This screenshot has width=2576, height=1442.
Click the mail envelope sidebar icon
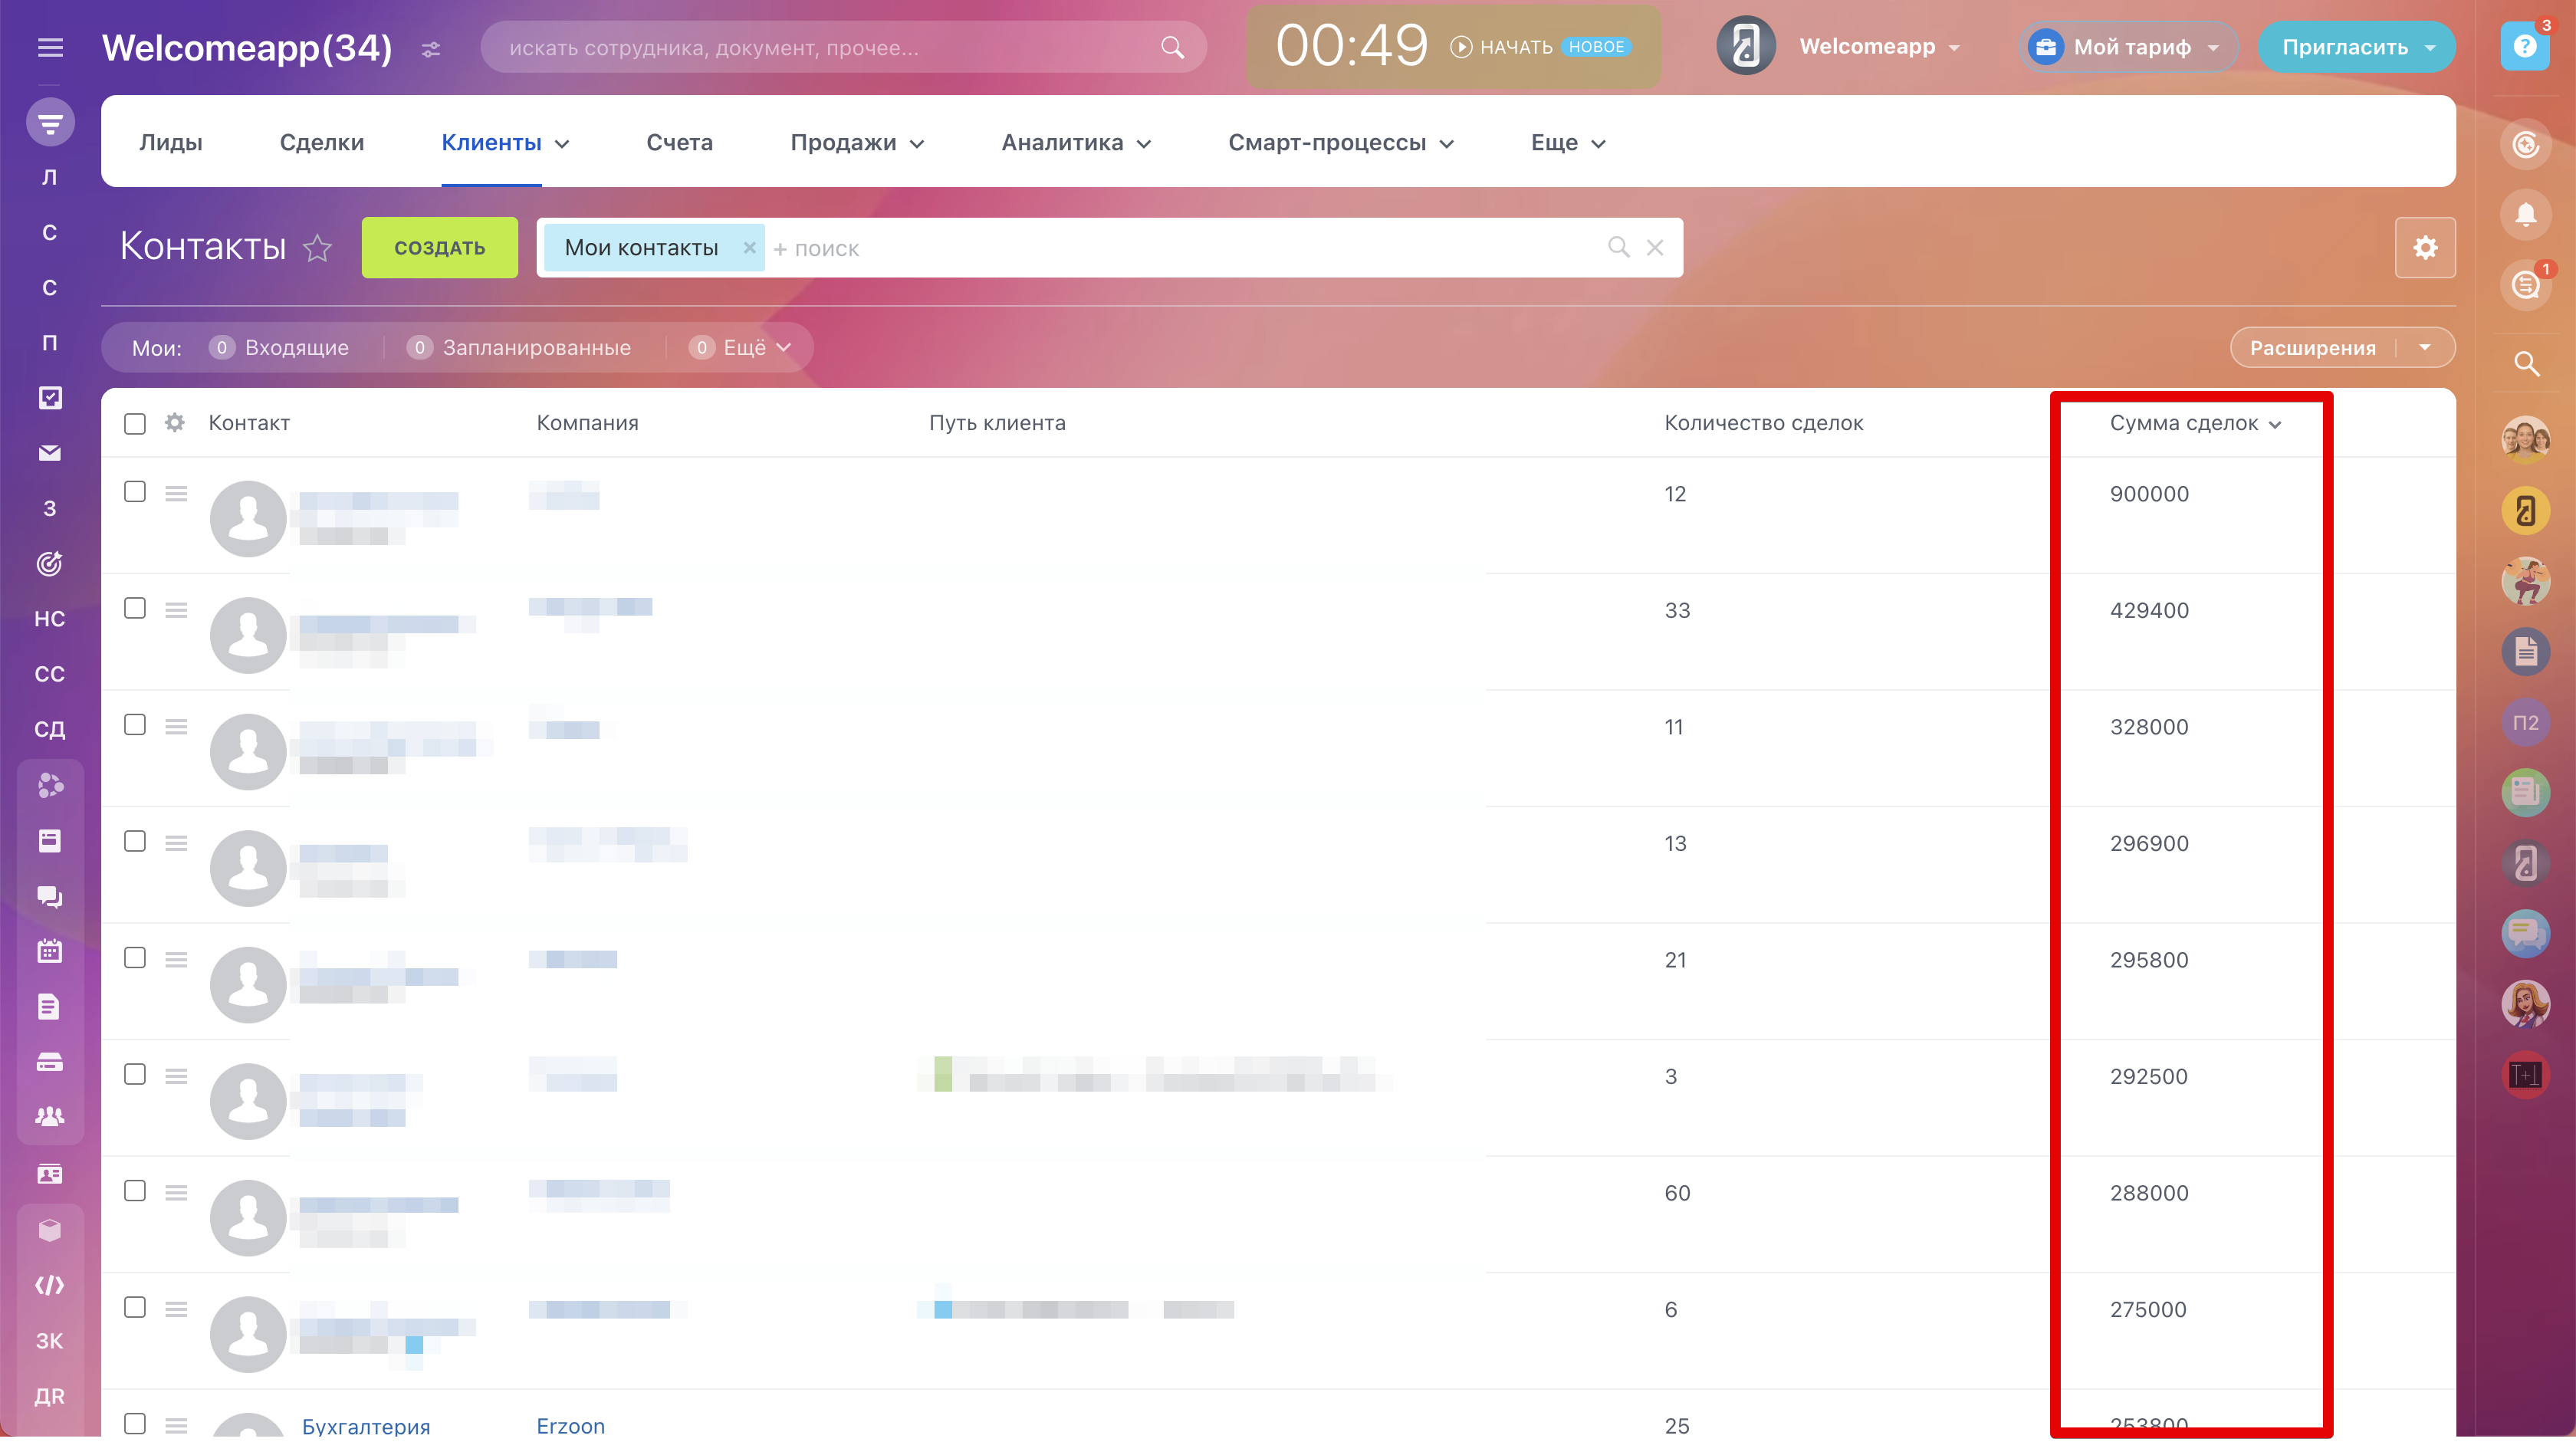coord(50,453)
